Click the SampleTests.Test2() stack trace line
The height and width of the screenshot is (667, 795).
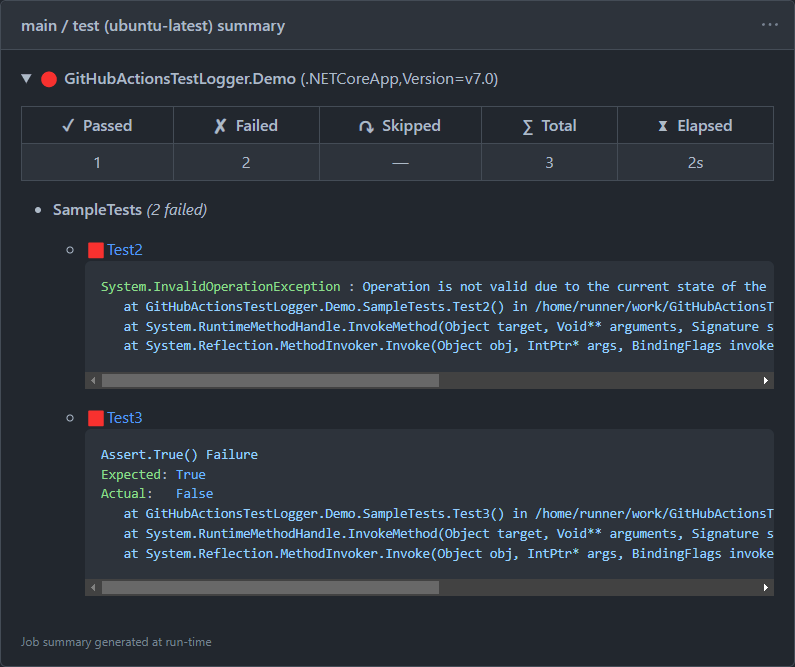point(448,307)
